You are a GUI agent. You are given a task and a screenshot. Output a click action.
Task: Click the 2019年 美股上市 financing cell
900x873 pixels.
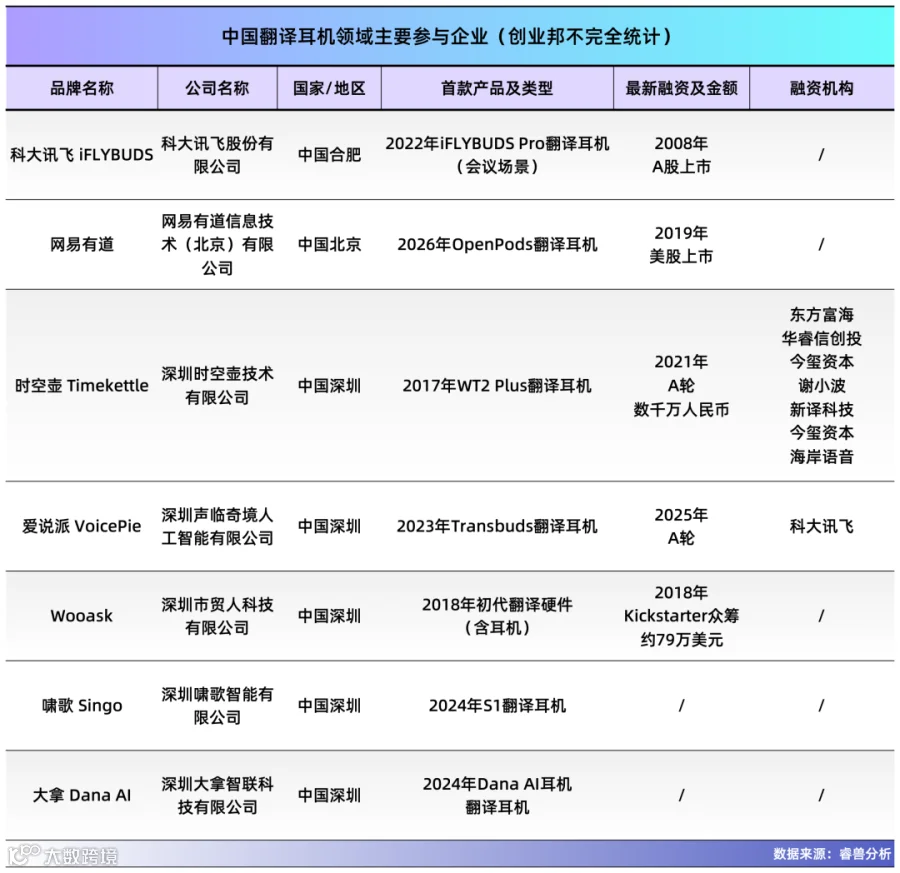pyautogui.click(x=681, y=245)
